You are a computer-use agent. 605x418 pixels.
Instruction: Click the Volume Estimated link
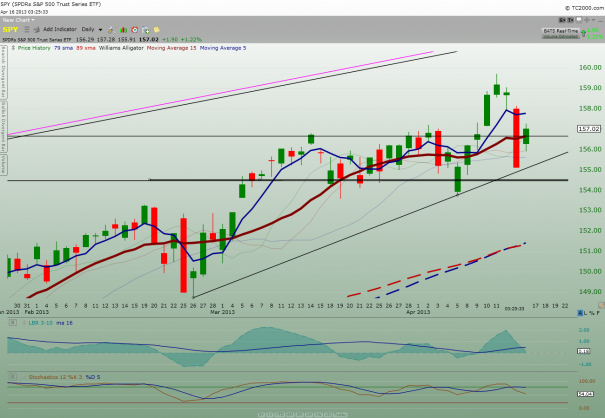click(561, 37)
